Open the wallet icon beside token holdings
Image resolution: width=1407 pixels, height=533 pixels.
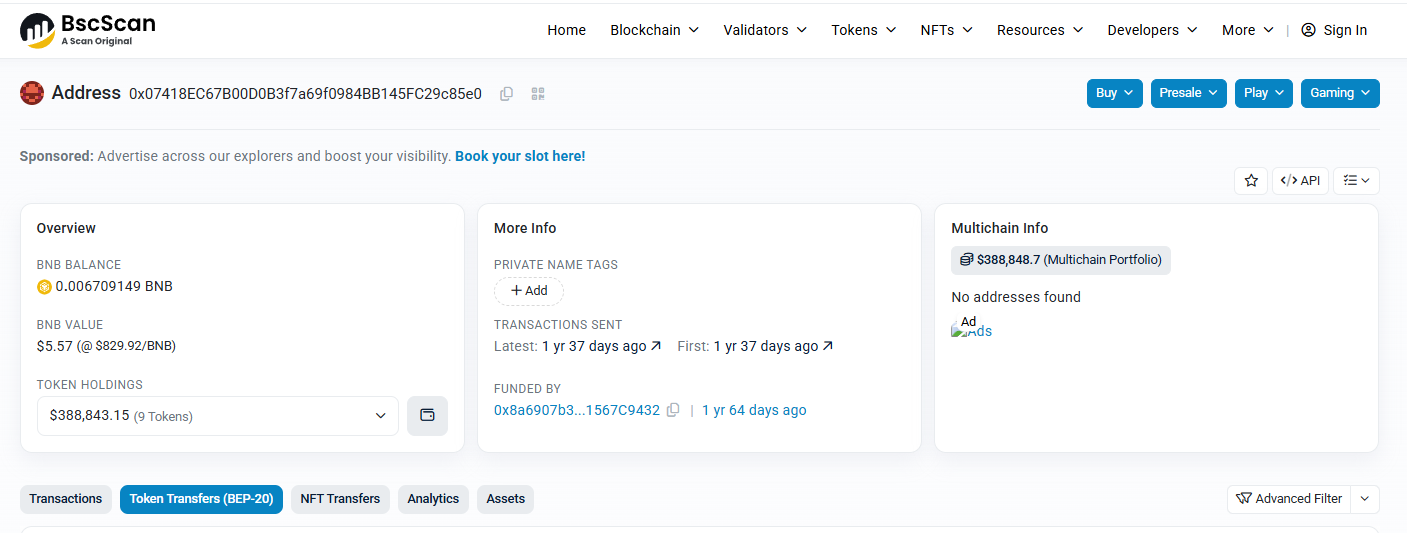(x=427, y=416)
